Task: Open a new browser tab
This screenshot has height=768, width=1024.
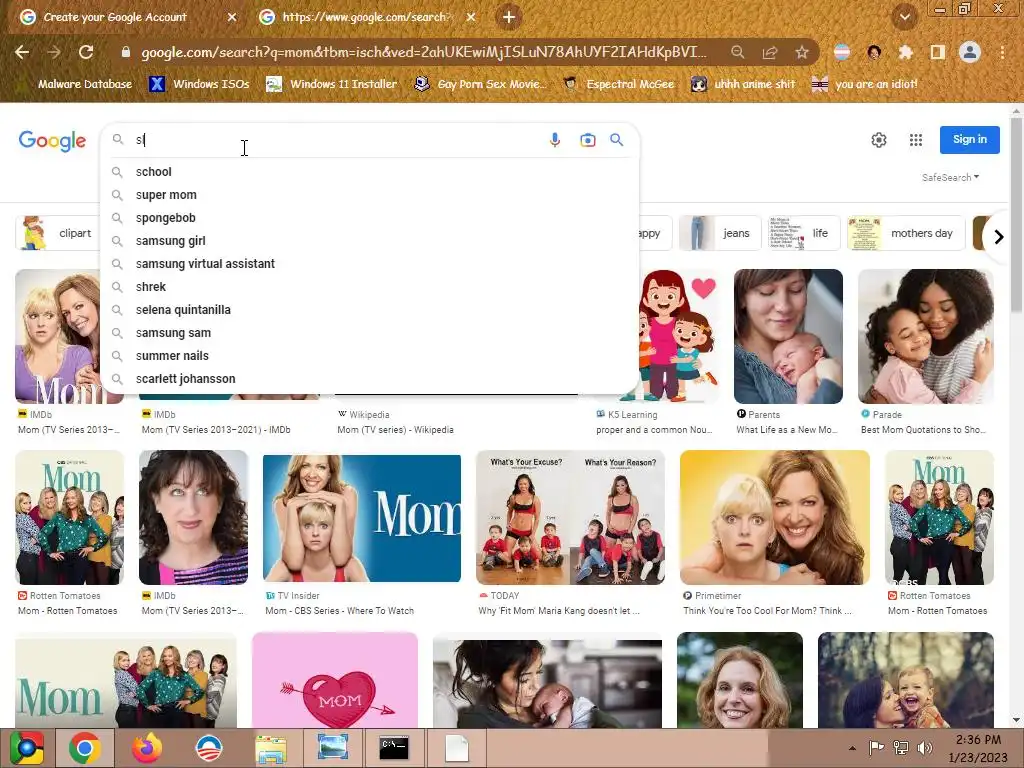Action: tap(509, 17)
